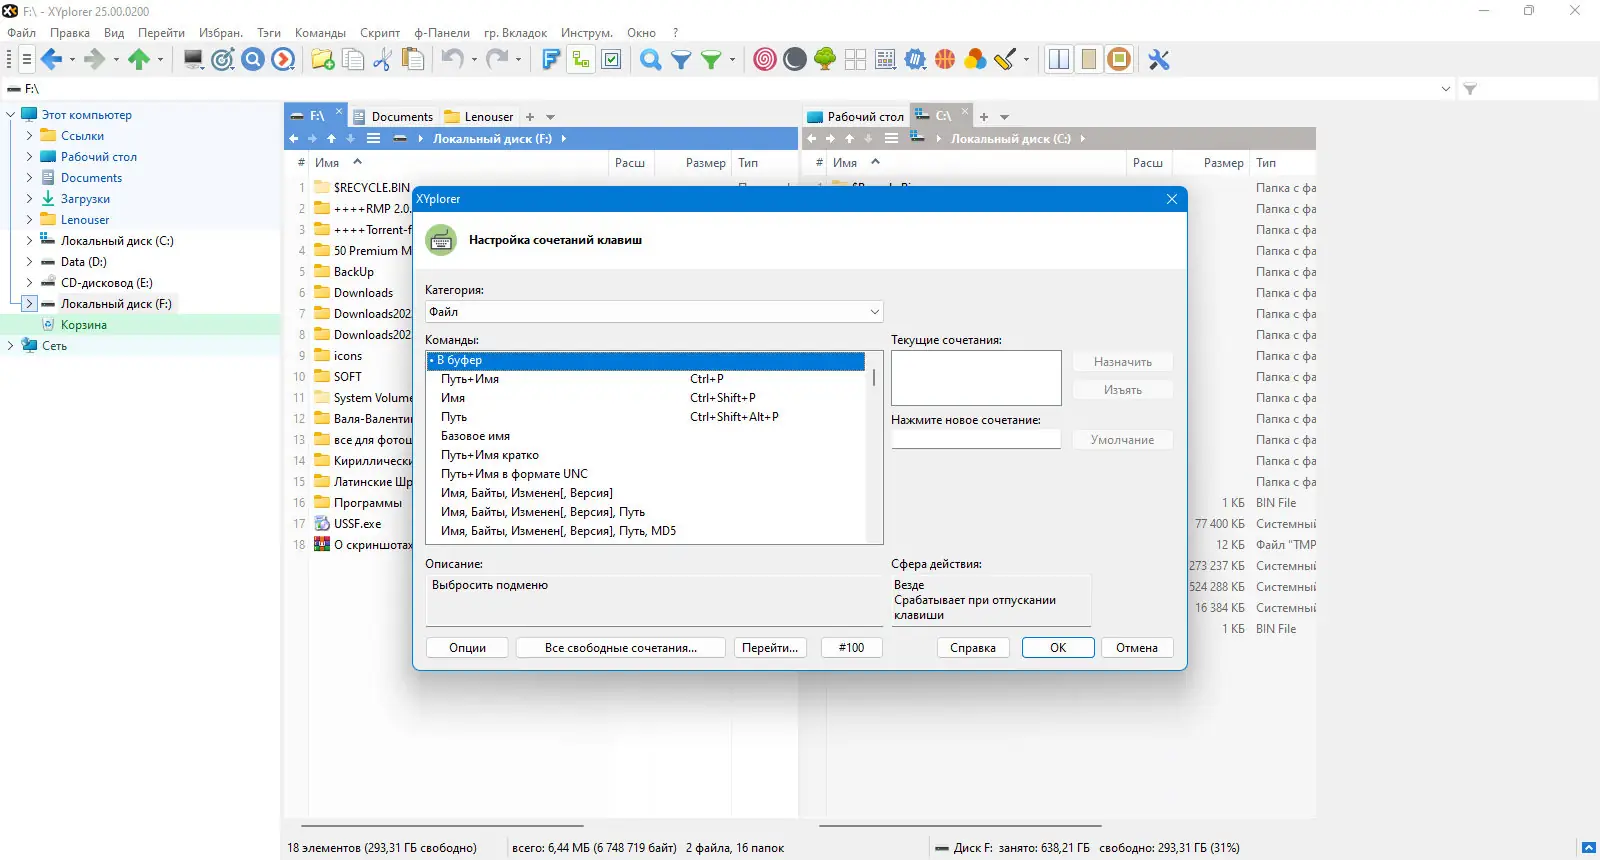Open the address bar dropdown arrow

1446,89
